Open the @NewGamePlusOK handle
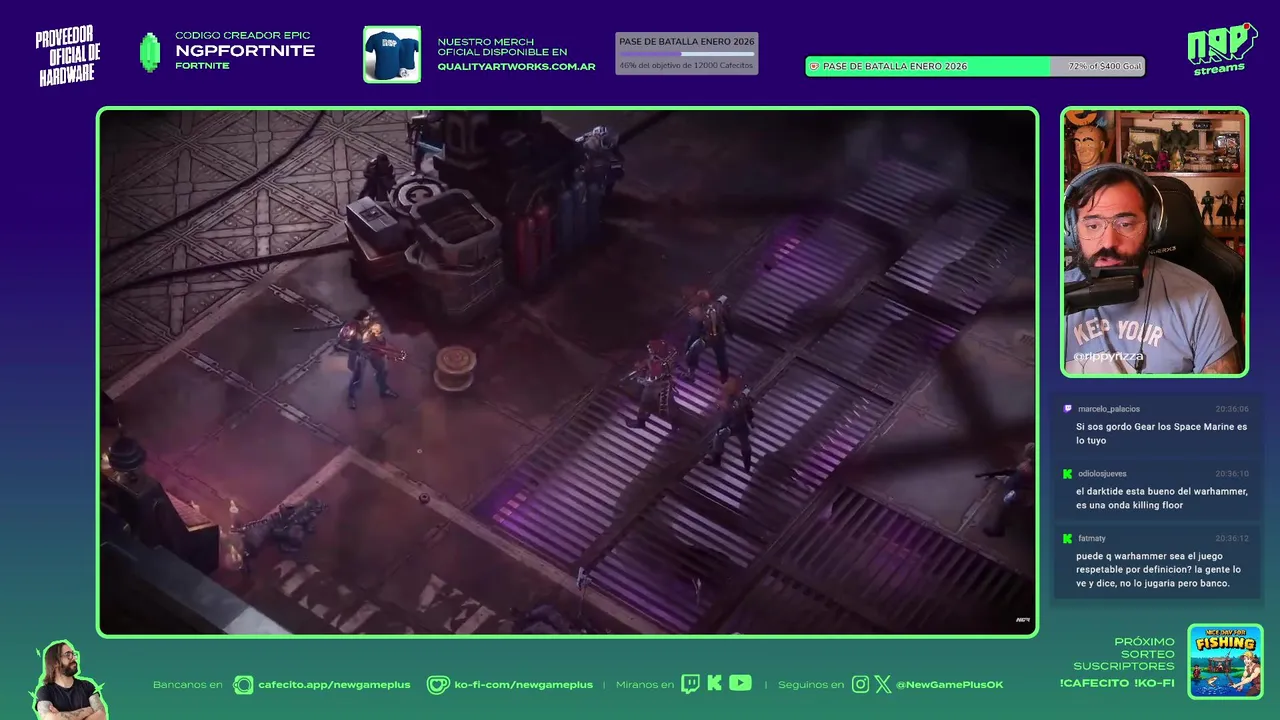The image size is (1280, 720). pos(949,685)
